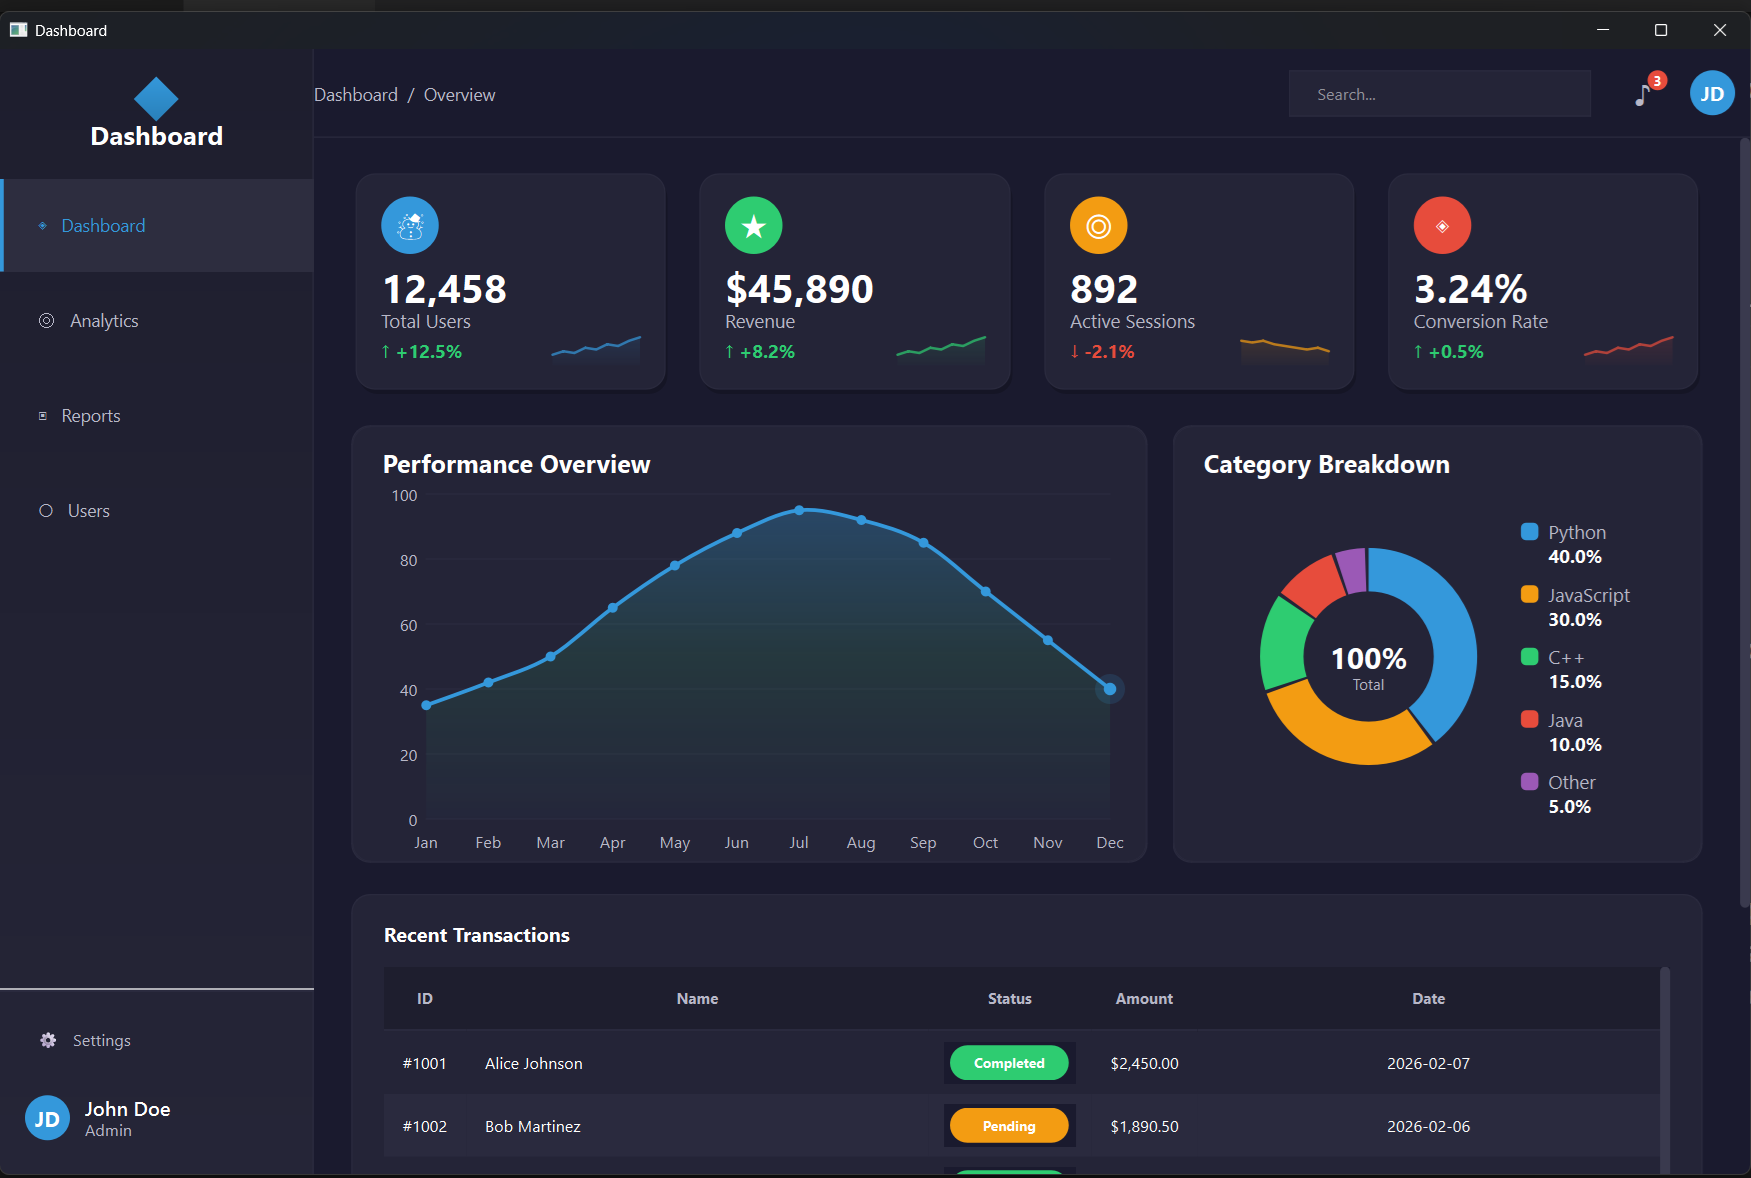Open the JD profile avatar menu

point(1711,93)
